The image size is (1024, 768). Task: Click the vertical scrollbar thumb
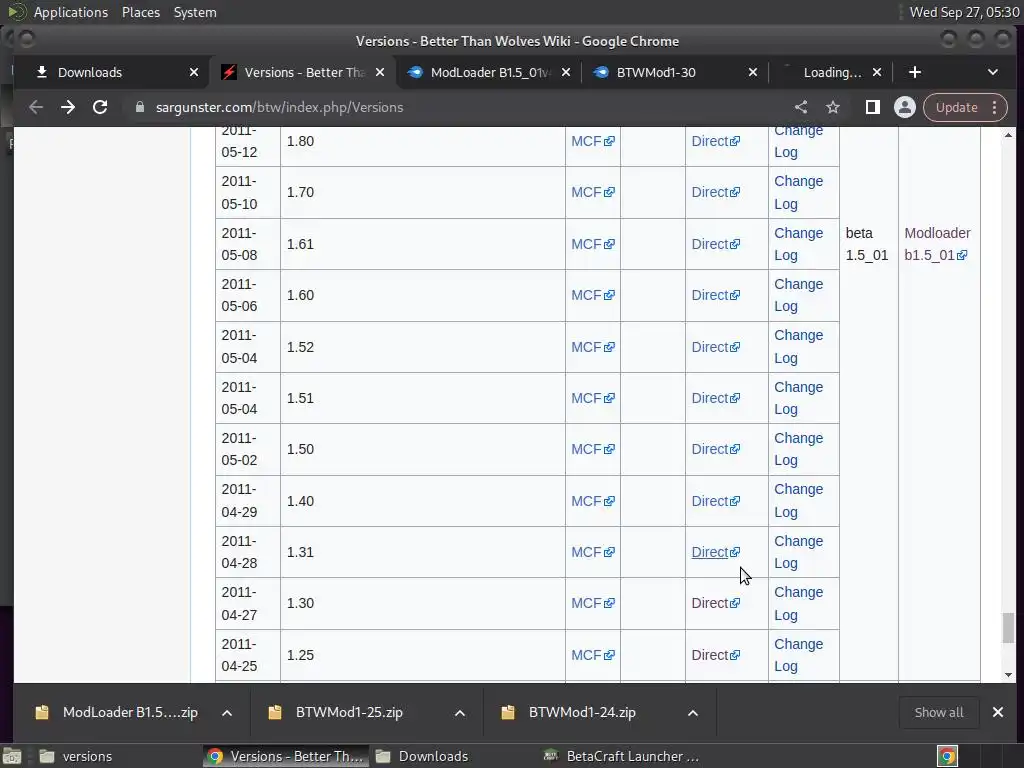click(x=1008, y=628)
